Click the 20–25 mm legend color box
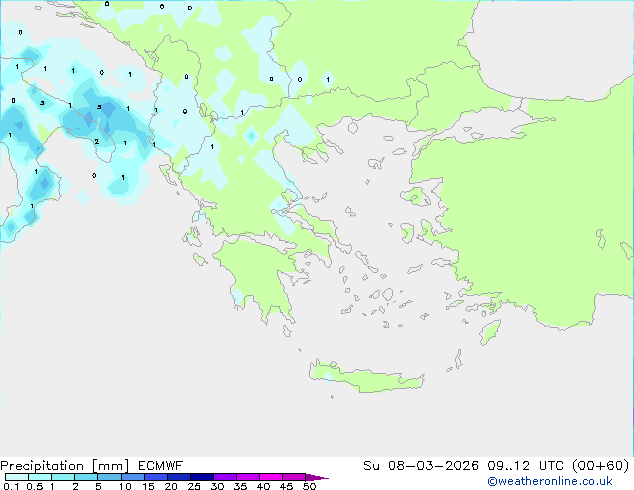Viewport: 634px width, 490px height. 179,477
